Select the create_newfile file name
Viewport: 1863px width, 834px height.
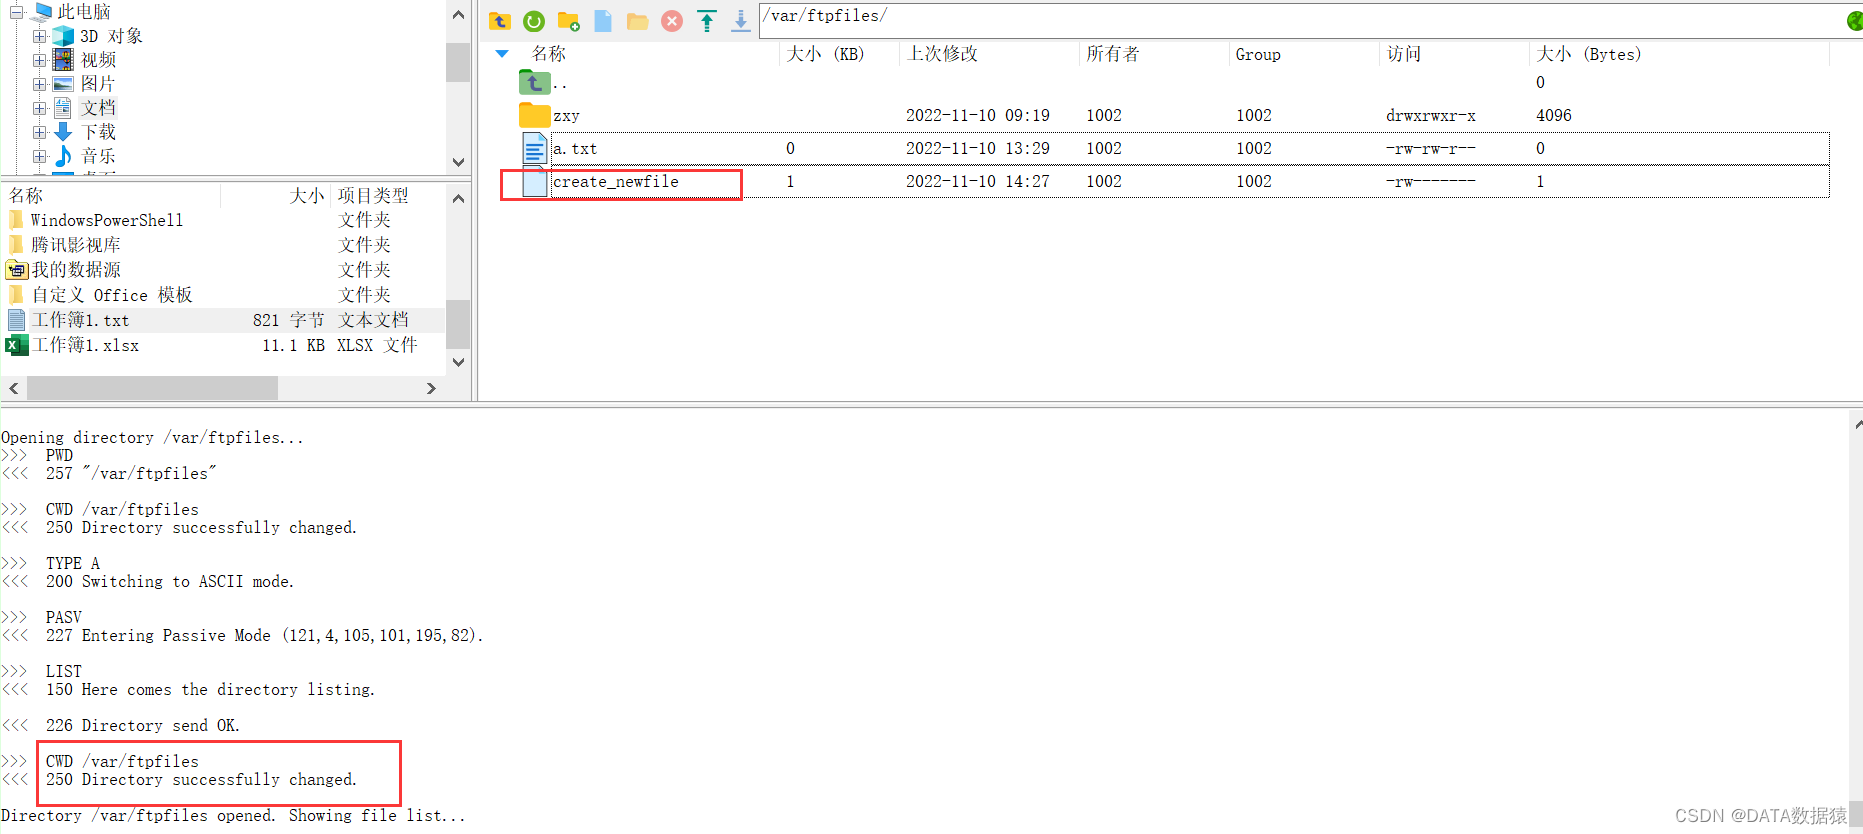[x=615, y=181]
